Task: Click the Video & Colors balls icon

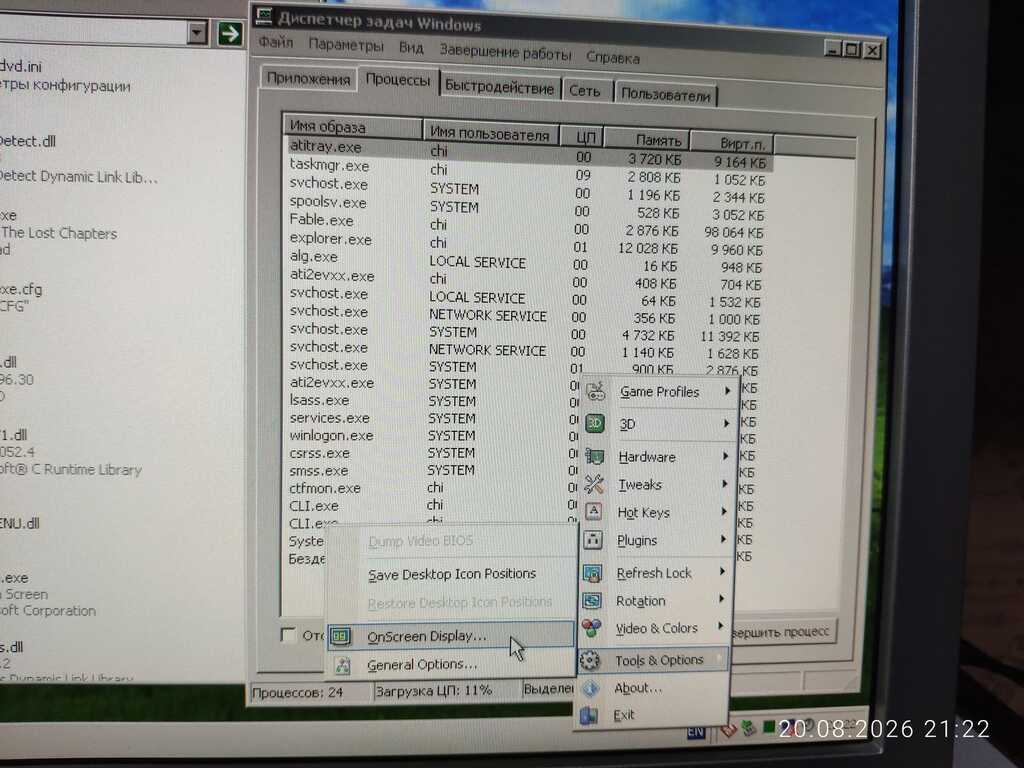Action: point(591,628)
